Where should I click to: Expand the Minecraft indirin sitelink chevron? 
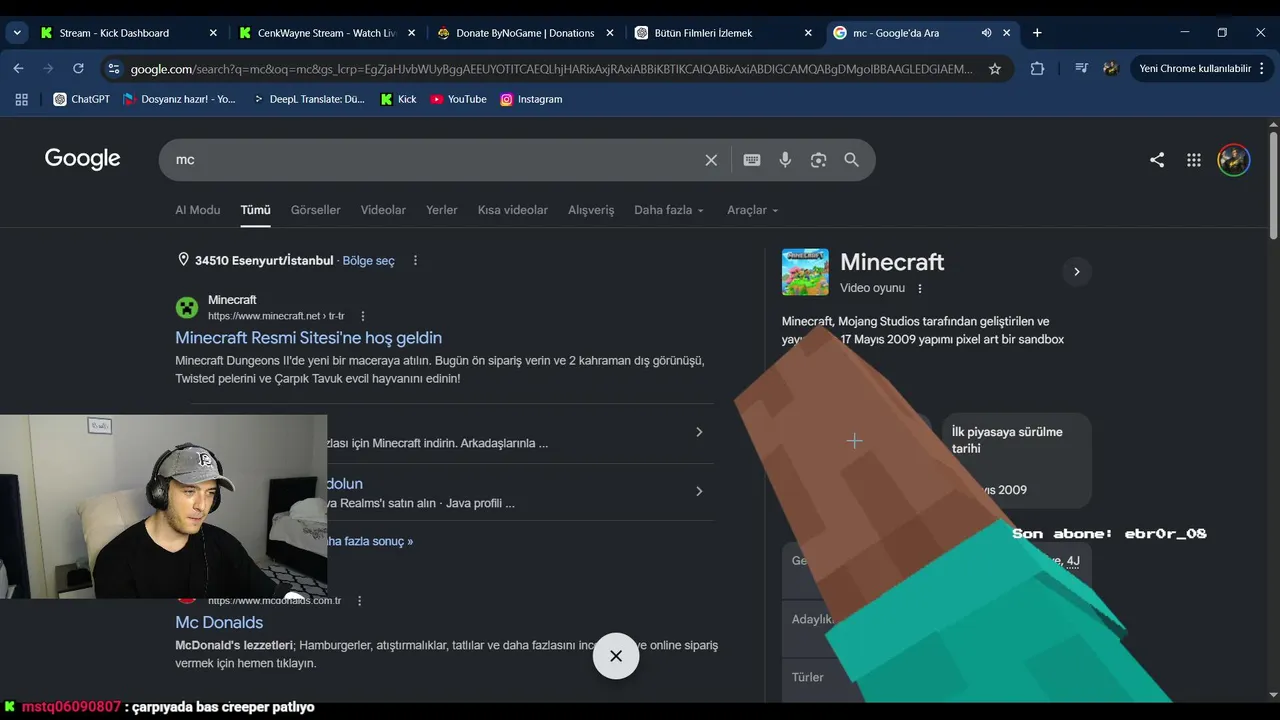point(699,432)
